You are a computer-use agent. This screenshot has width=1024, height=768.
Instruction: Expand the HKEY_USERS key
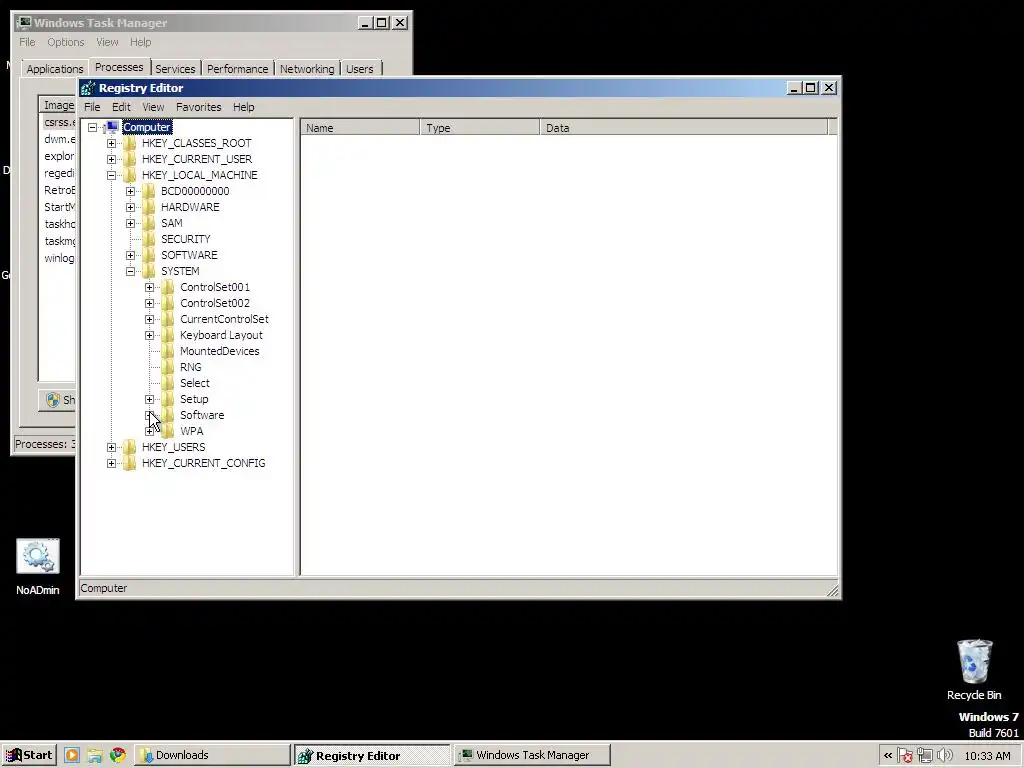click(x=112, y=447)
